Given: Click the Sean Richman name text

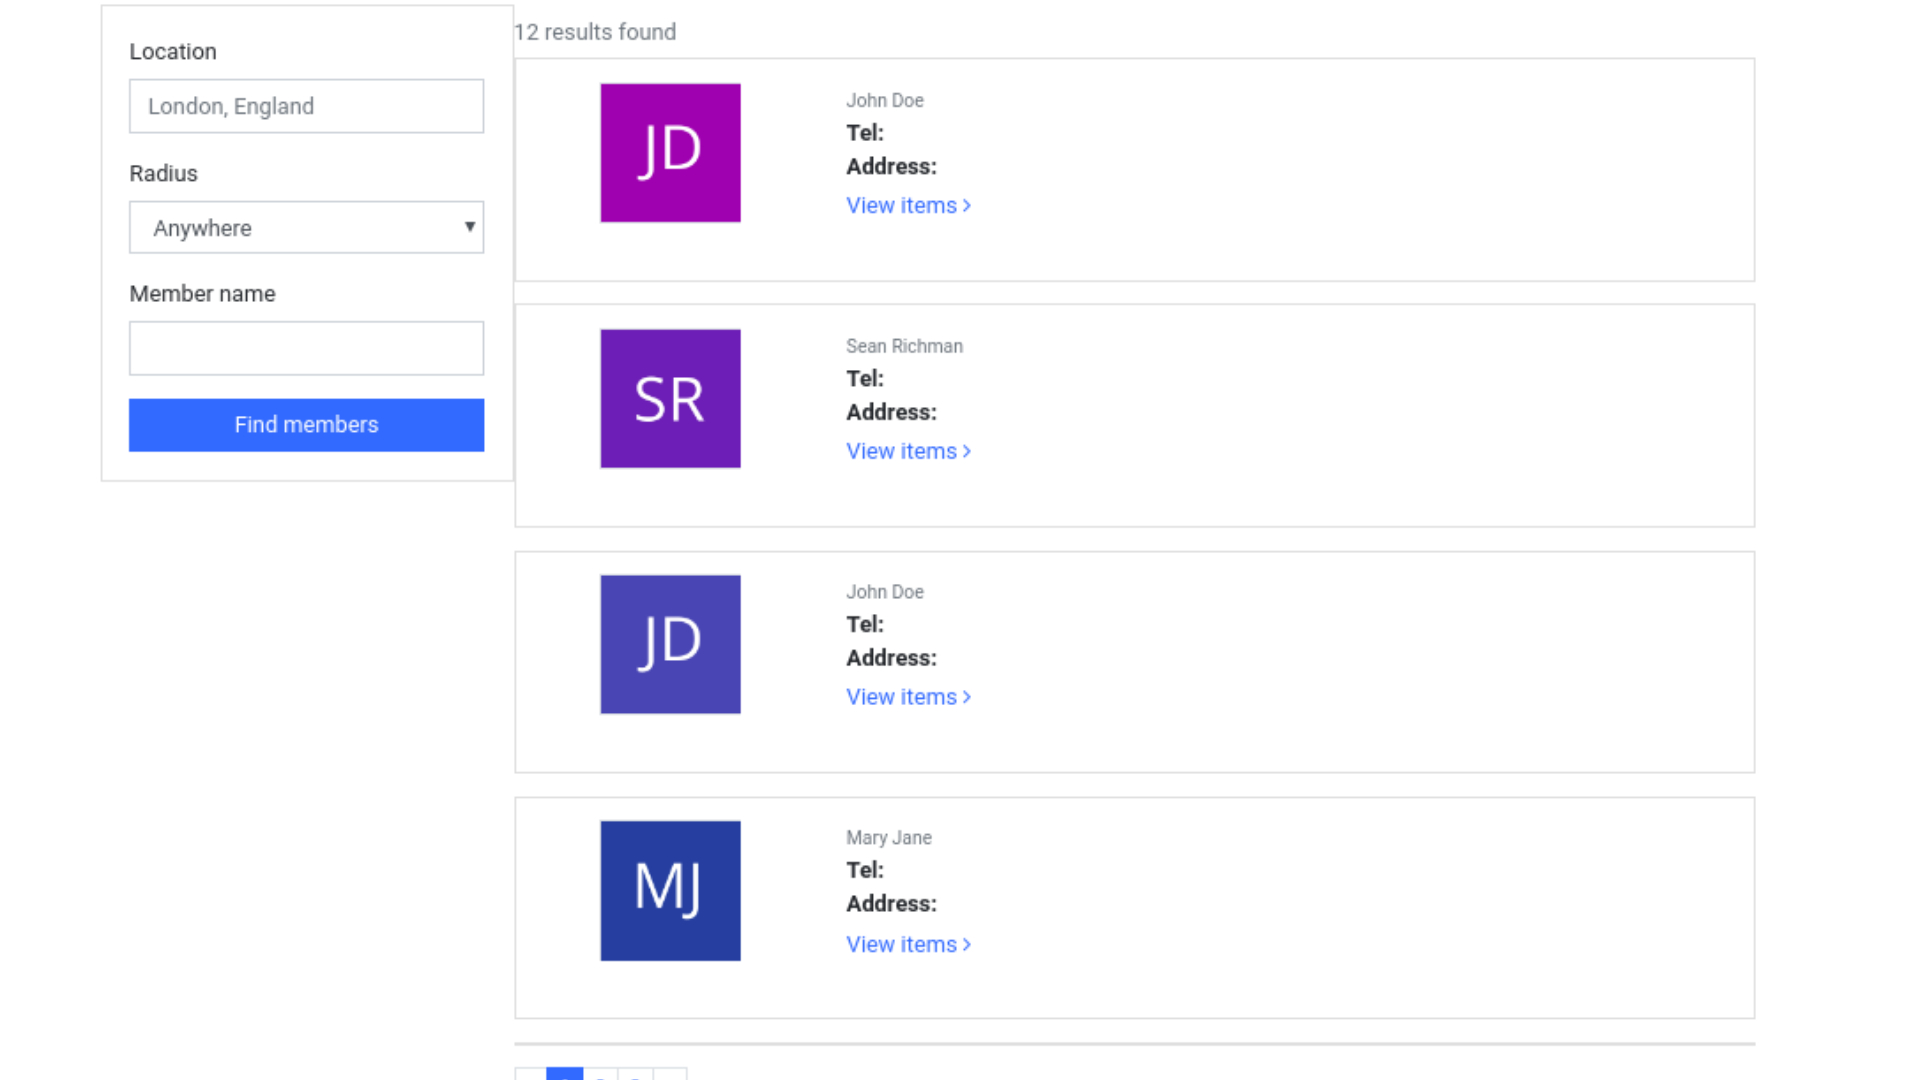Looking at the screenshot, I should pos(904,346).
